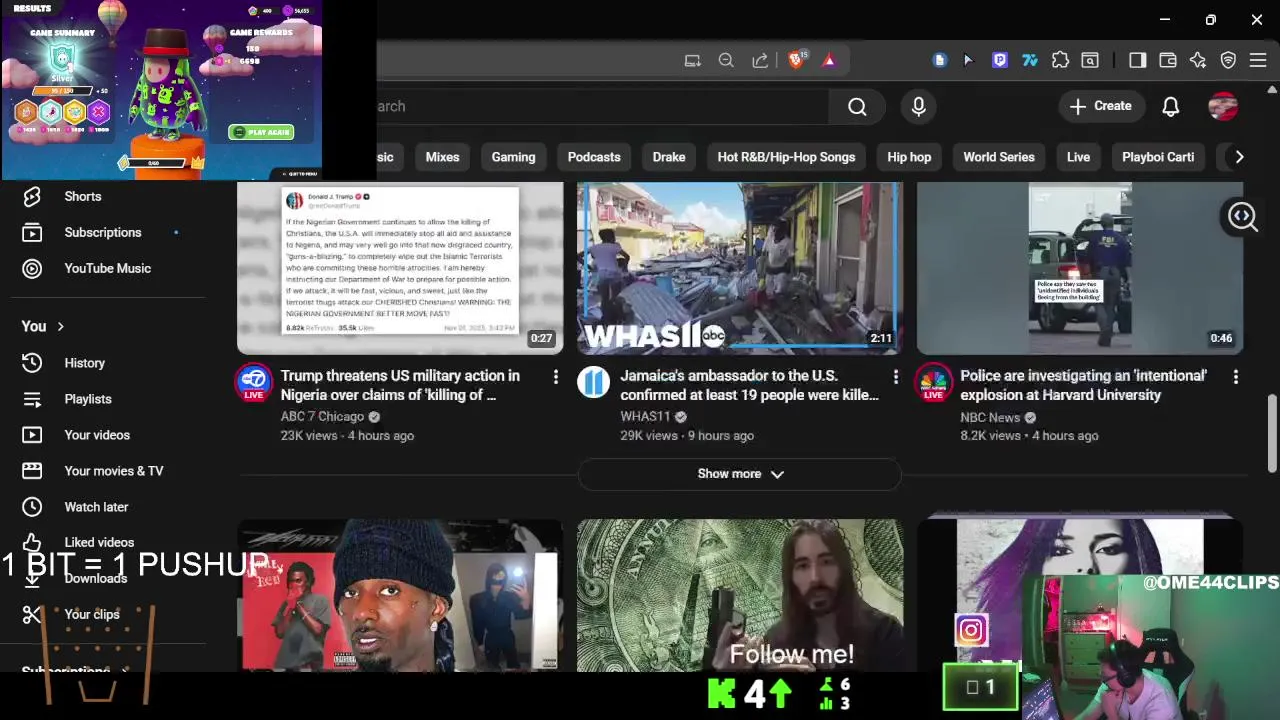Viewport: 1280px width, 720px height.
Task: Expand news shelf with Show more
Action: 740,474
